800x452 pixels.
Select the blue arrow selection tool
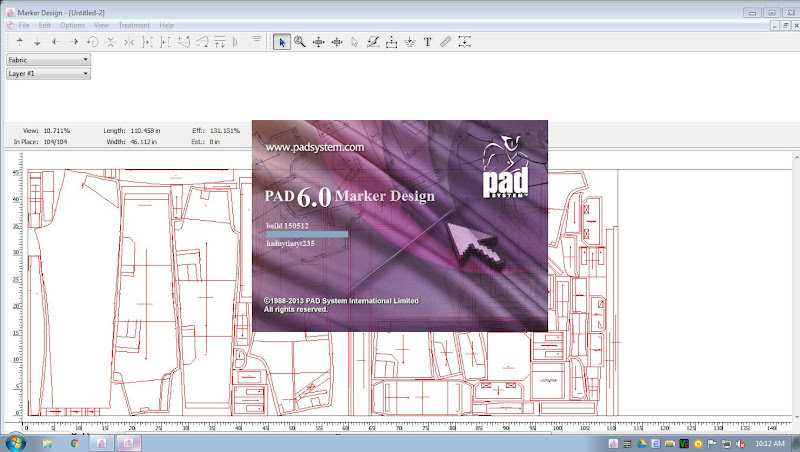pos(282,42)
